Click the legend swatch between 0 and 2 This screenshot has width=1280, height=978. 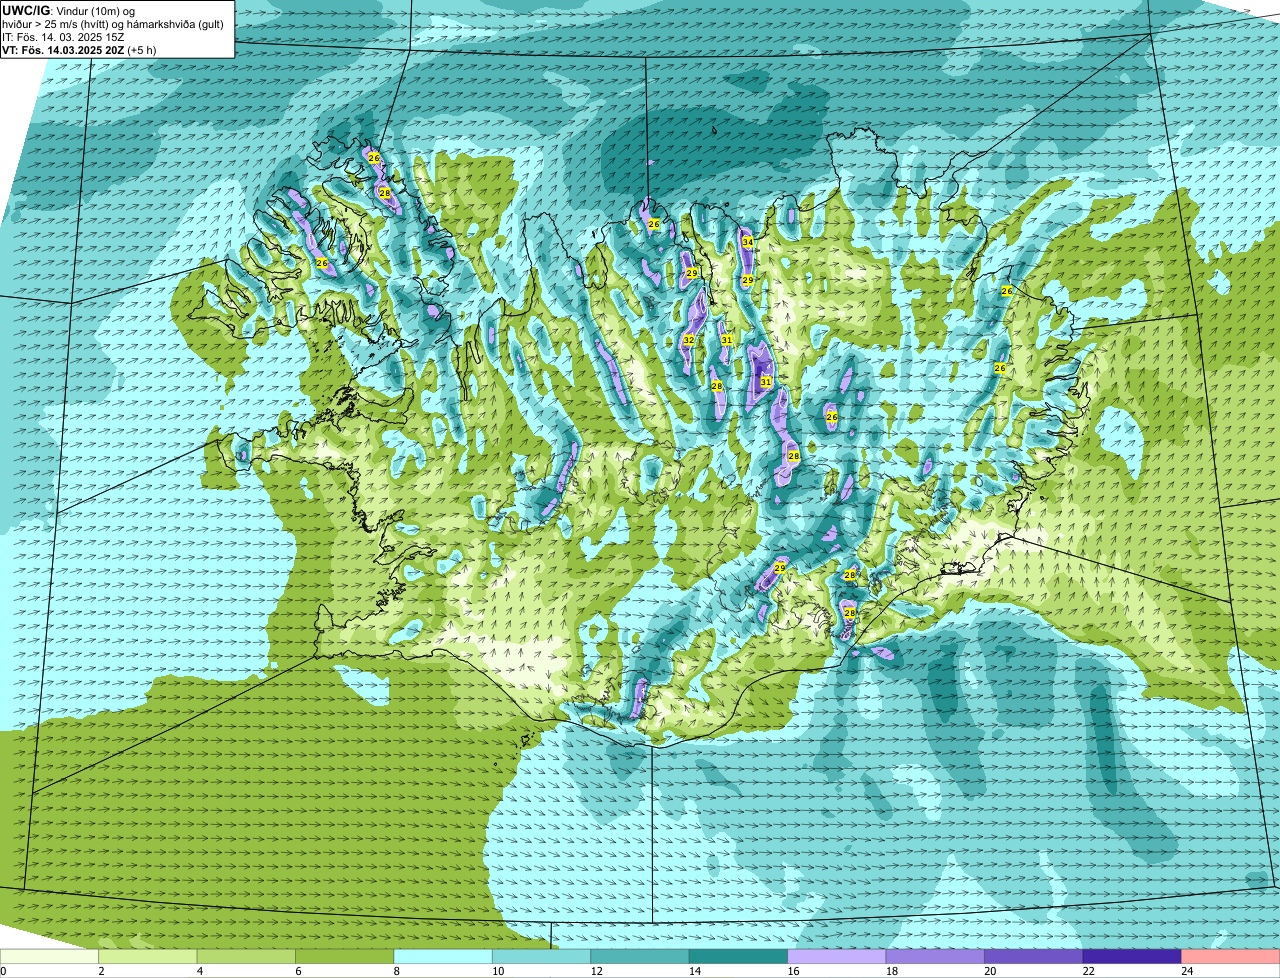click(x=50, y=957)
